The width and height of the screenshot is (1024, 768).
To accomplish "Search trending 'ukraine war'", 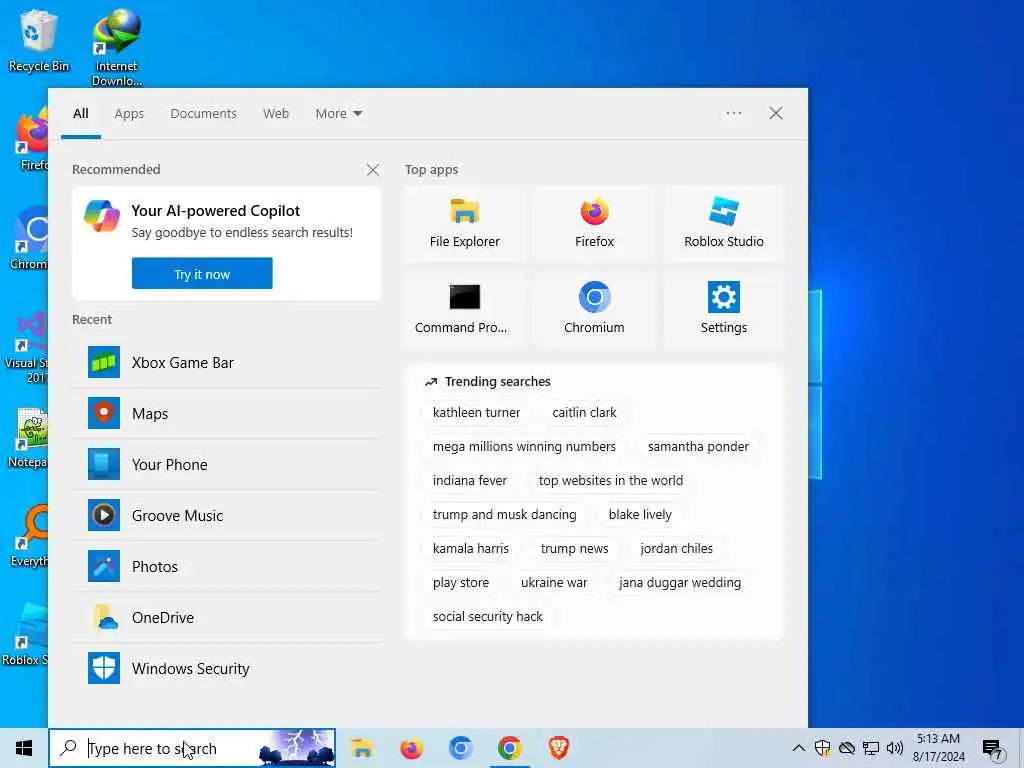I will click(x=554, y=583).
